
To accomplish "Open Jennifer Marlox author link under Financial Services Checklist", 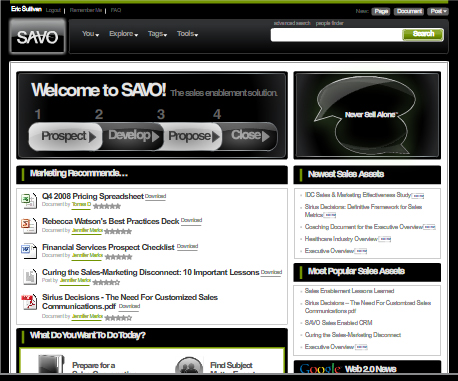I will [87, 255].
